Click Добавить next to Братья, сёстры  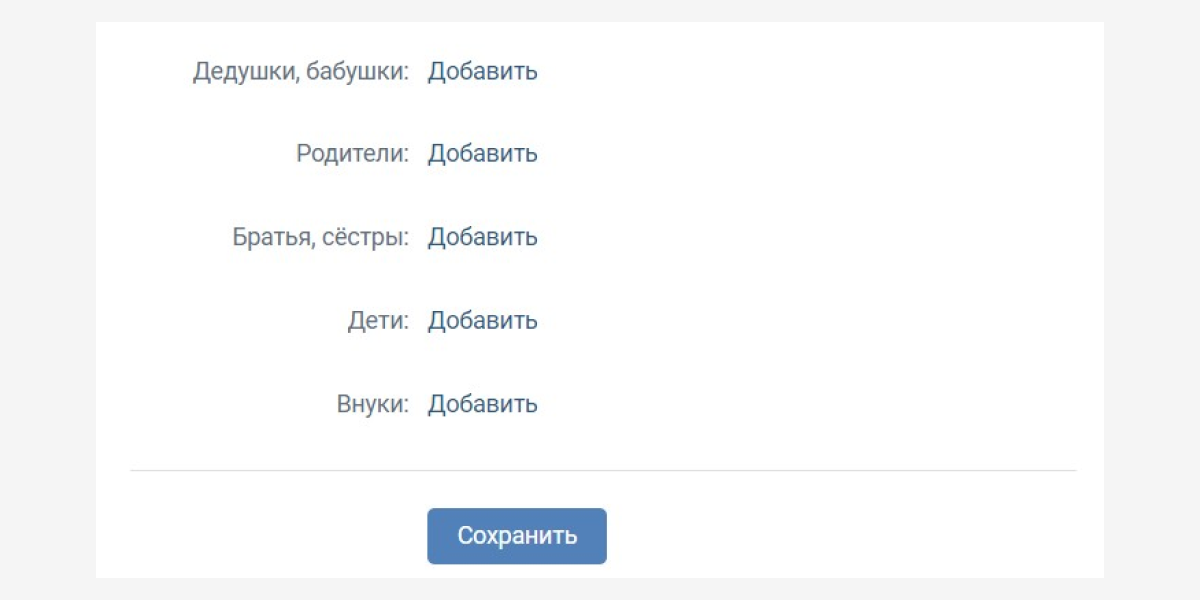[483, 238]
